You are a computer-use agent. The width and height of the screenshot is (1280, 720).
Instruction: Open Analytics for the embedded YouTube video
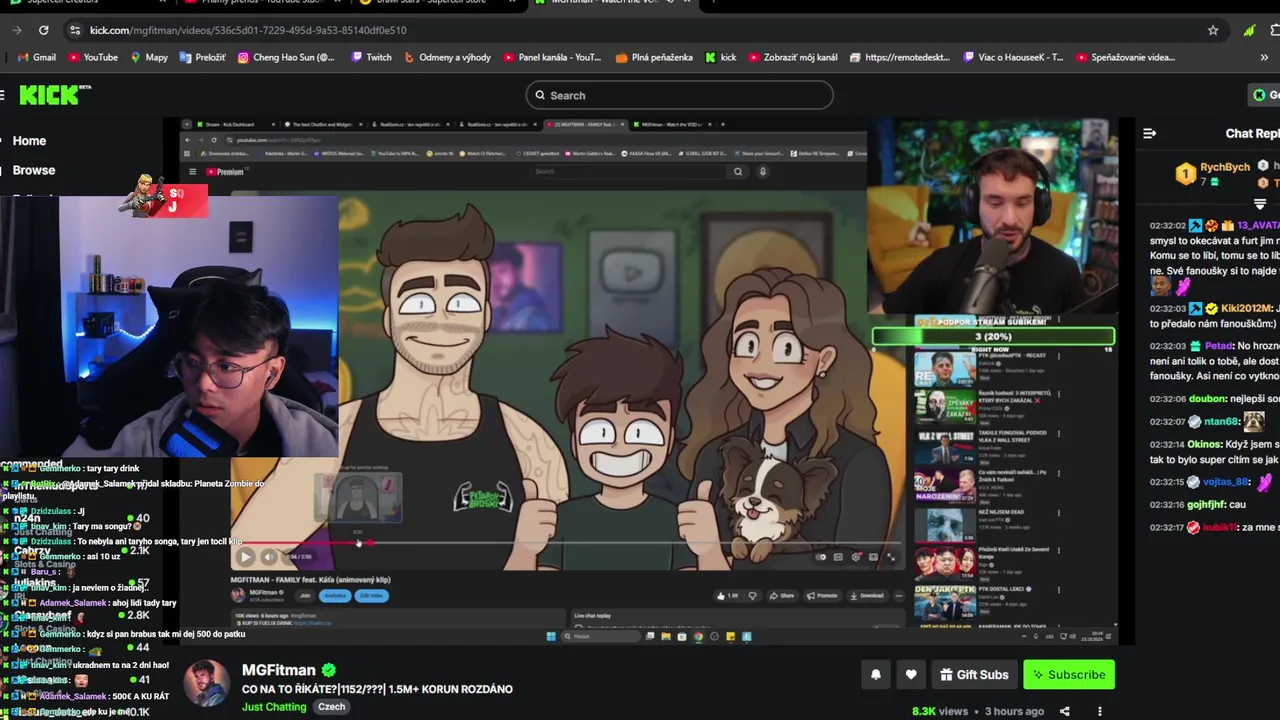pyautogui.click(x=336, y=596)
